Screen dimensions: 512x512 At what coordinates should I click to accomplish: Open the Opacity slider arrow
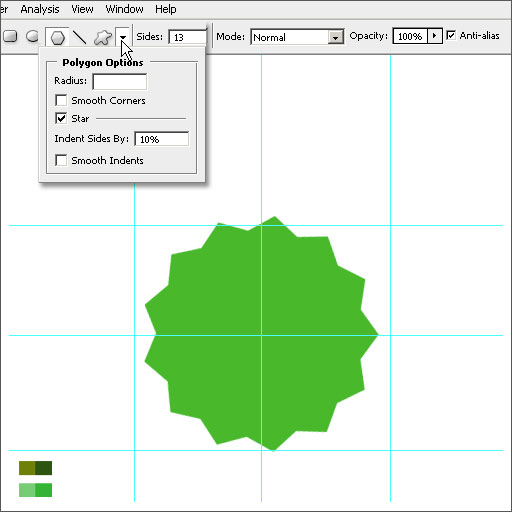(434, 36)
